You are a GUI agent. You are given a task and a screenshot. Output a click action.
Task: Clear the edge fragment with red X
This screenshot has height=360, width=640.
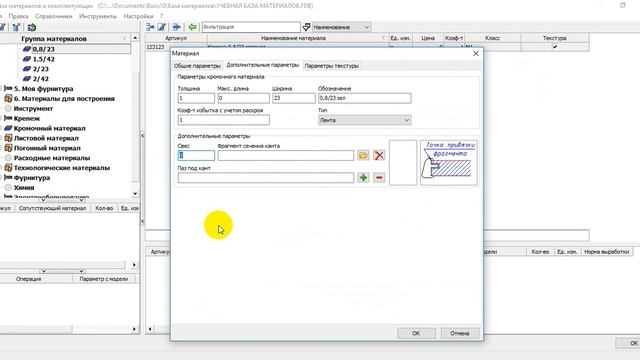click(379, 155)
